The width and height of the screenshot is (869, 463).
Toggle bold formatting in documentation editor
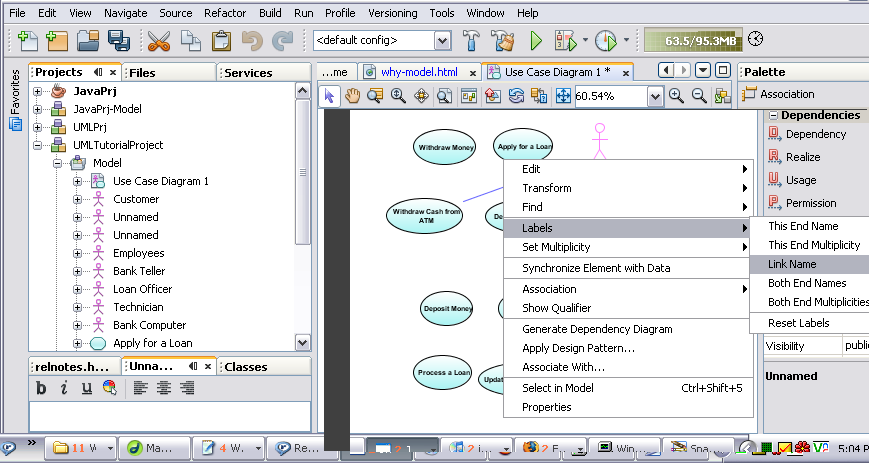pos(42,388)
